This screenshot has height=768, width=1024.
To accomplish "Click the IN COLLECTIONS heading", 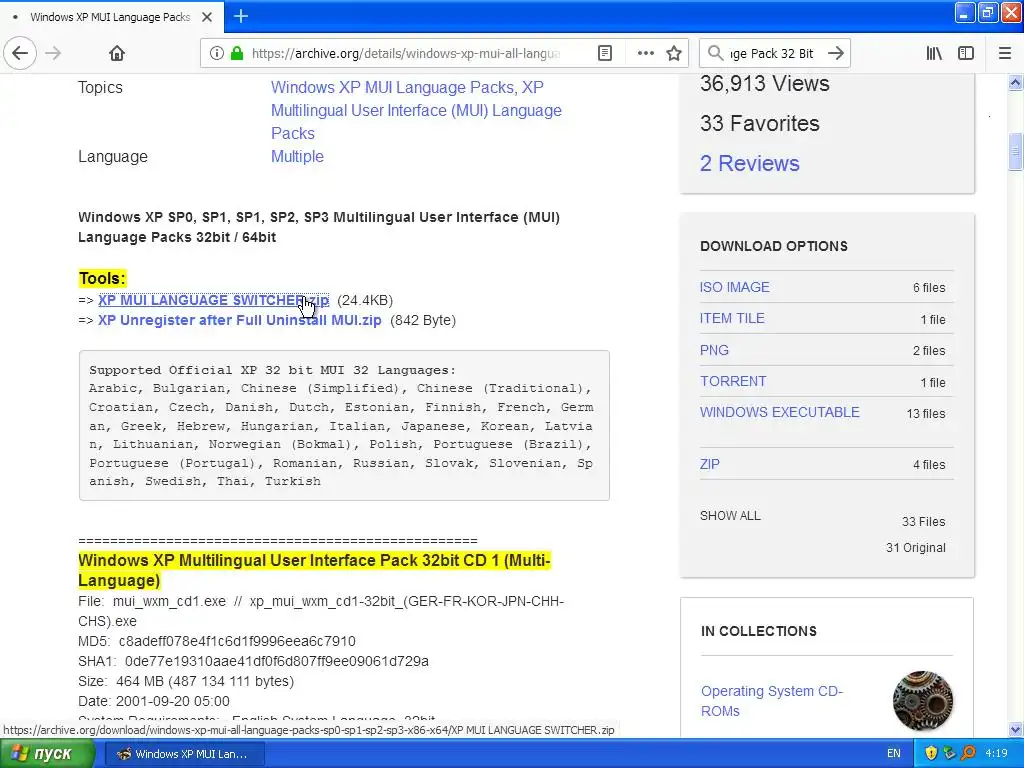I will tap(759, 631).
